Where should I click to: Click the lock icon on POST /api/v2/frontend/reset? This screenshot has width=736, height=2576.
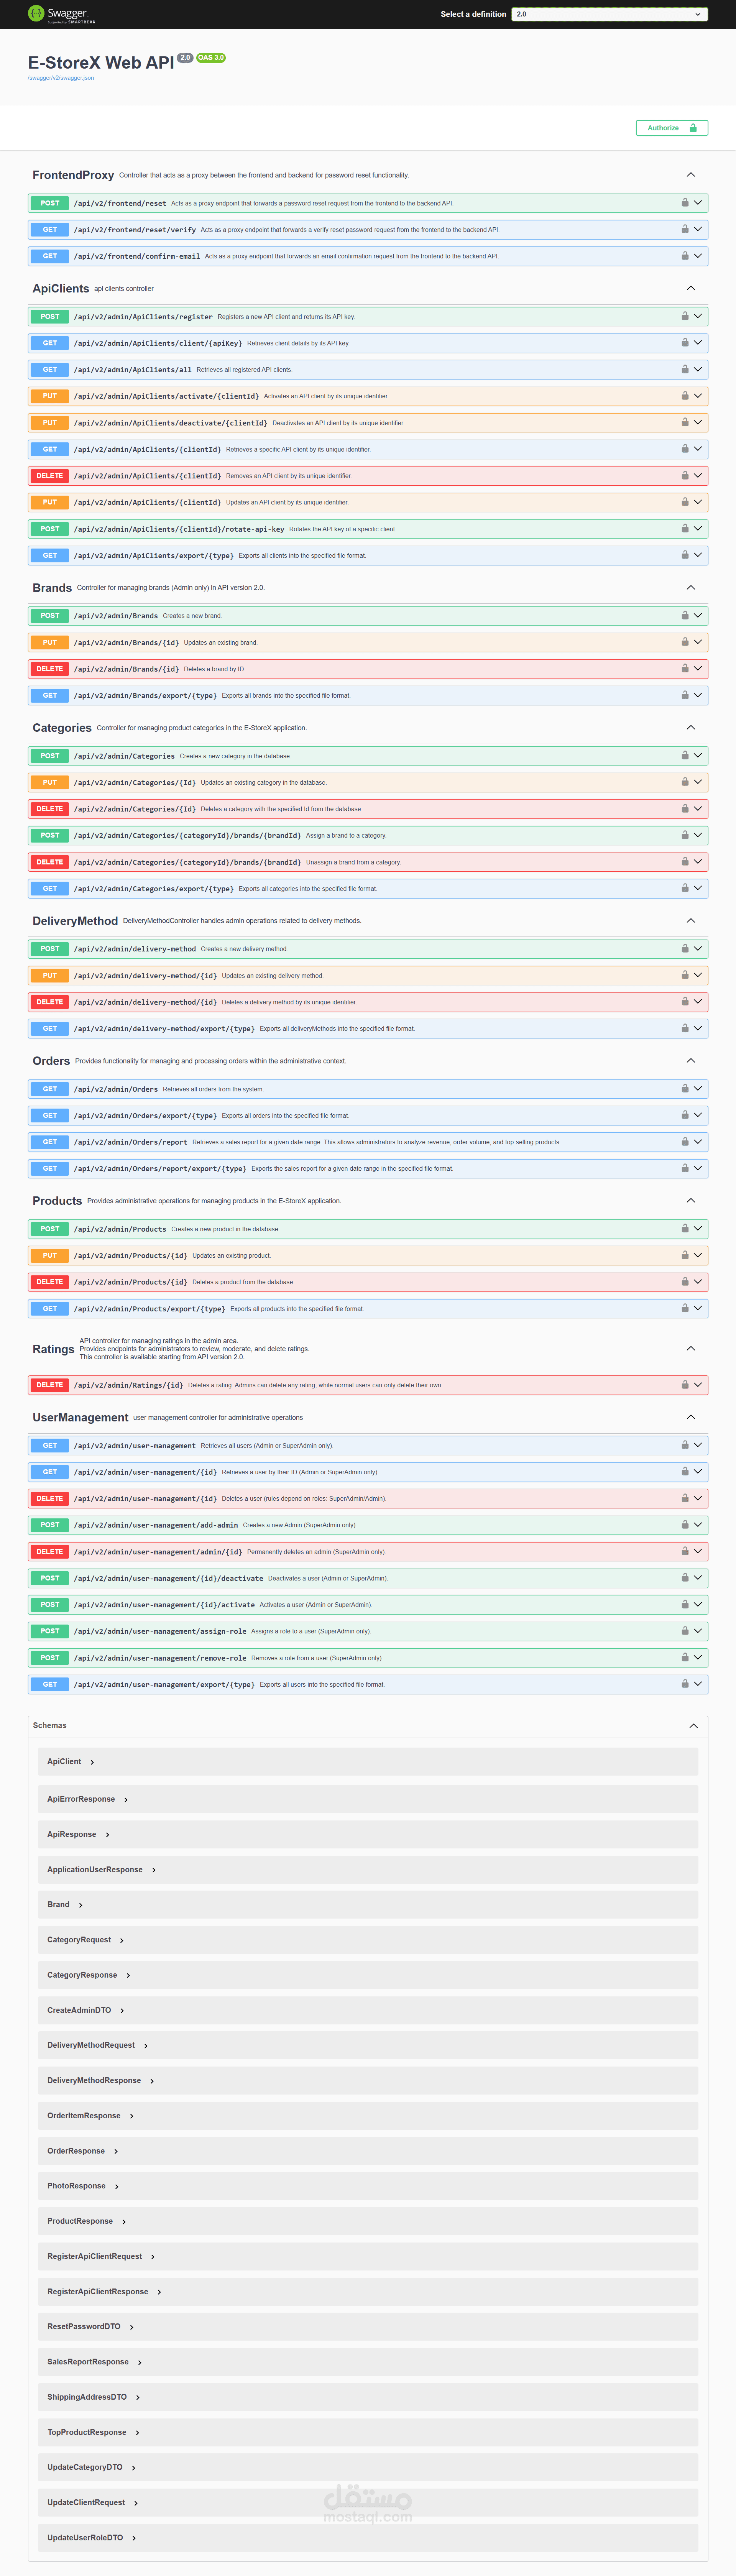coord(685,203)
